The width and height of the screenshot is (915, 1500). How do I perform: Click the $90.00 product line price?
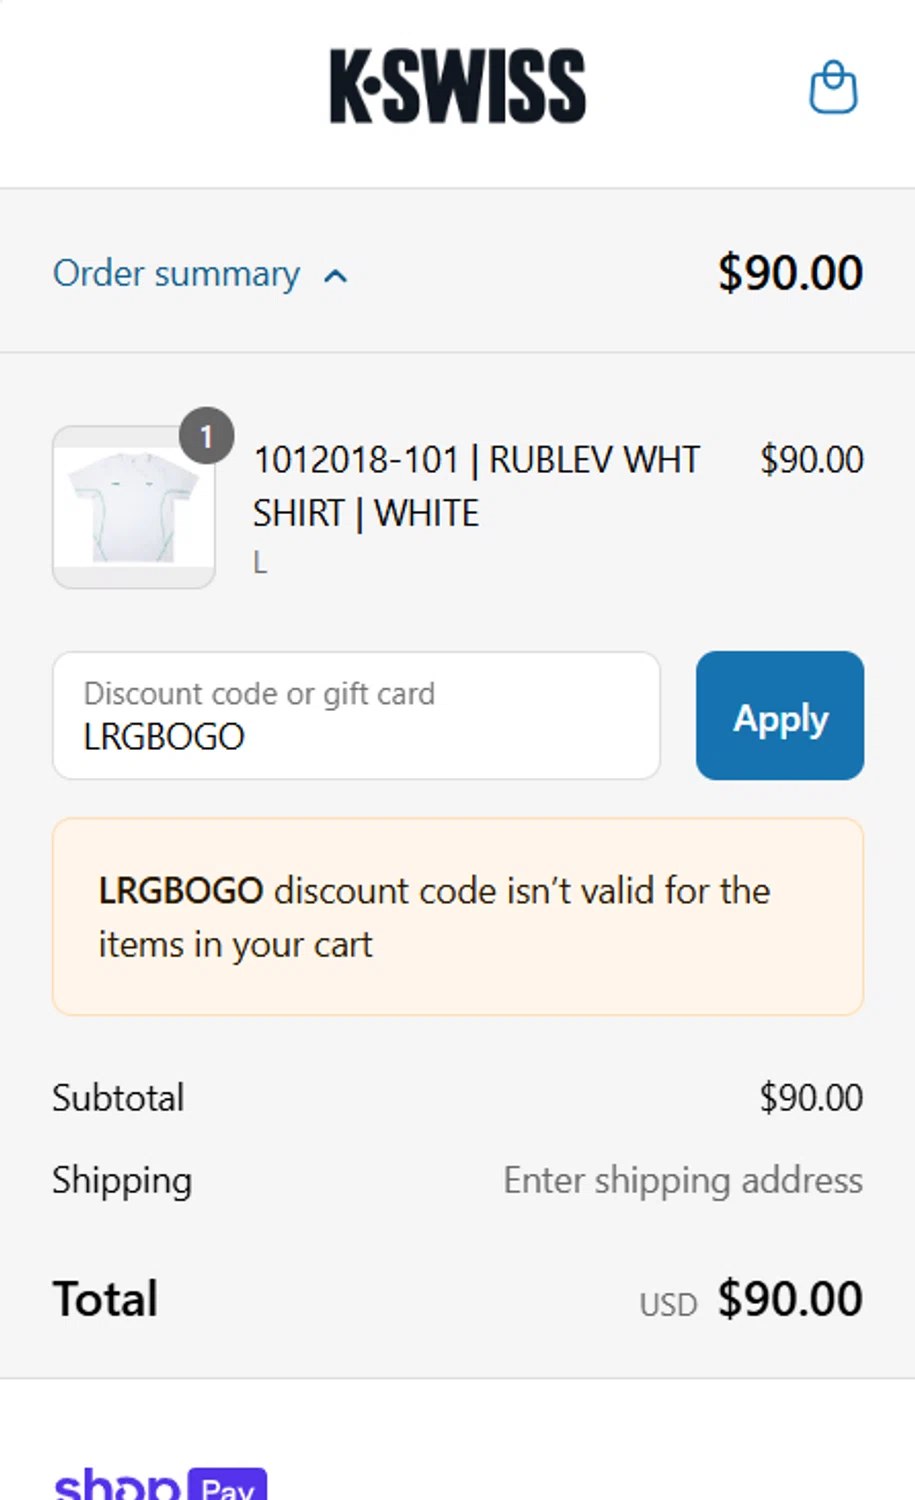click(x=811, y=460)
